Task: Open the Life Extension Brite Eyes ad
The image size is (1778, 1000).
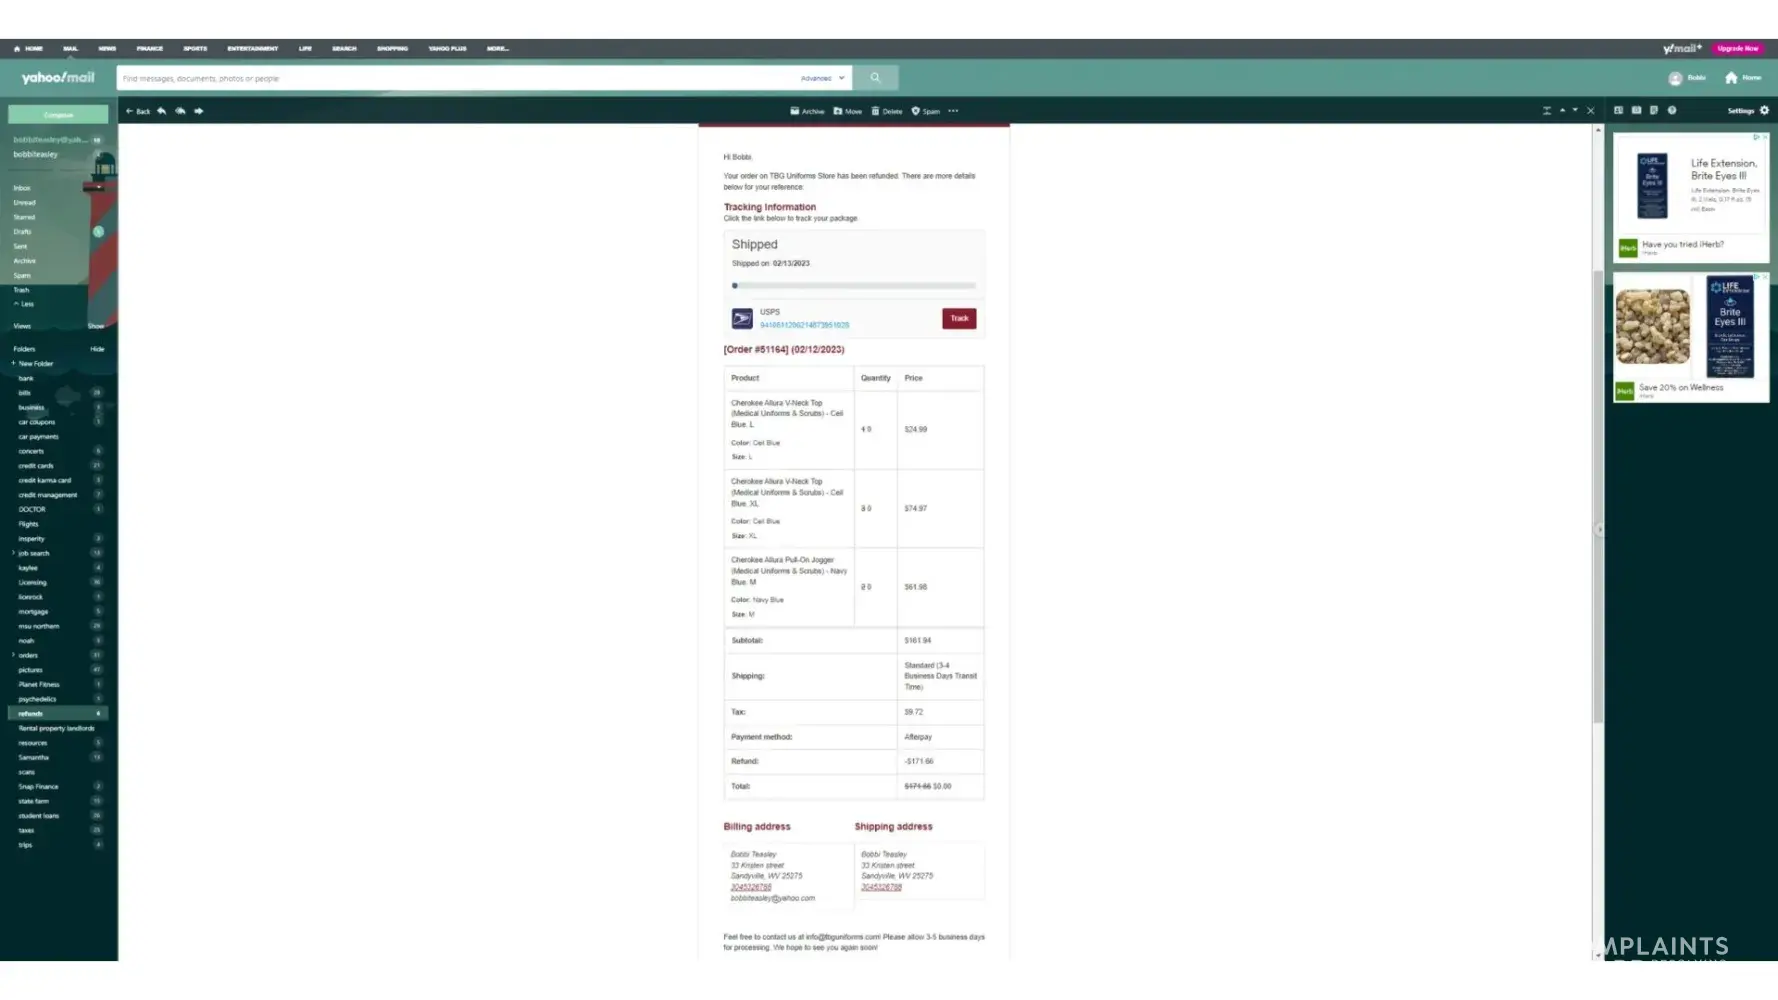Action: [1691, 197]
